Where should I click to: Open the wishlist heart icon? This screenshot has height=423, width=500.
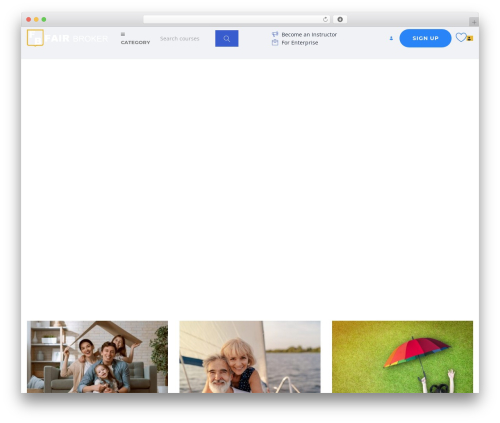tap(461, 37)
